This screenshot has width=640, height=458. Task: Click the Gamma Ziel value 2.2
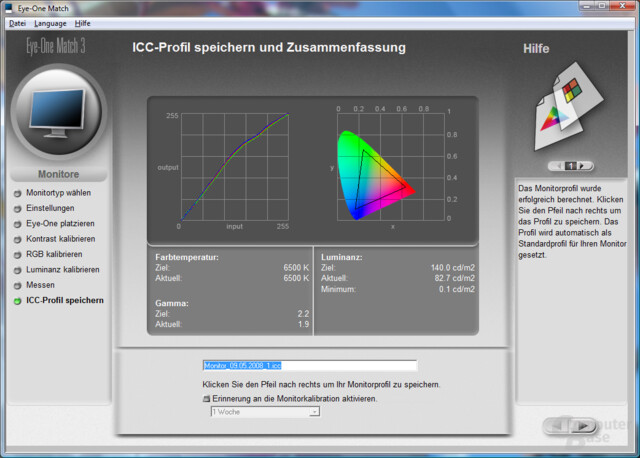pyautogui.click(x=303, y=314)
